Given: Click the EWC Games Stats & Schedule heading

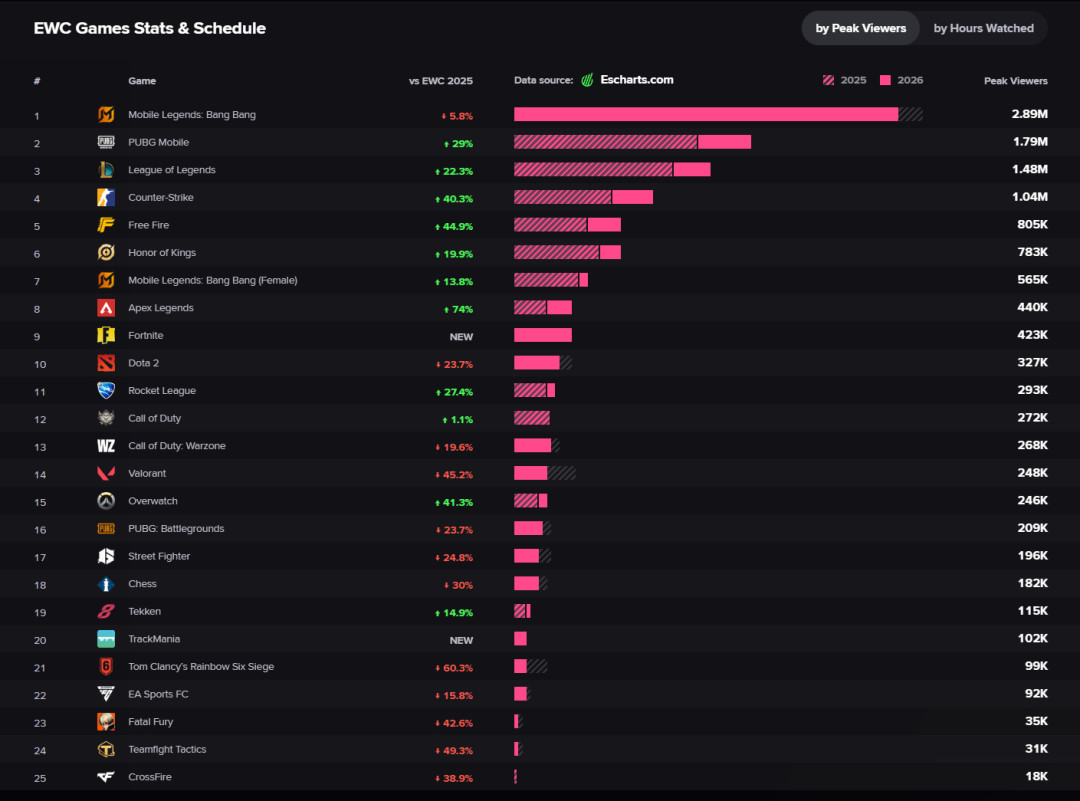Looking at the screenshot, I should point(149,28).
